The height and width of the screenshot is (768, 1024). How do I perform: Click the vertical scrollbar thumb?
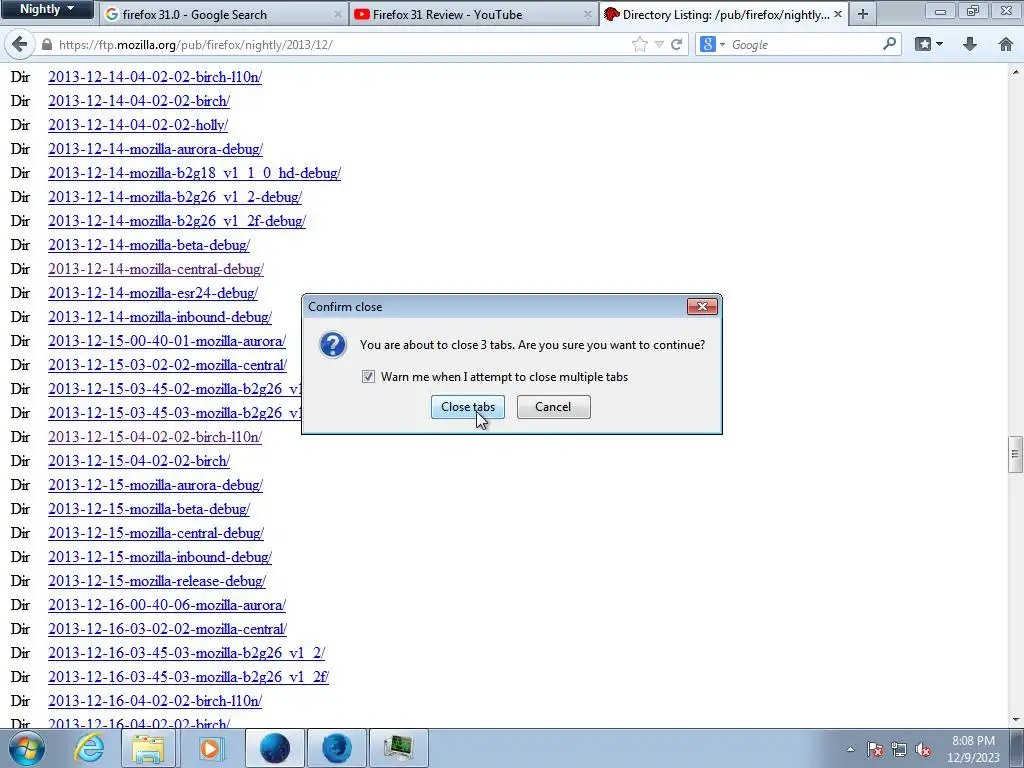[x=1015, y=453]
